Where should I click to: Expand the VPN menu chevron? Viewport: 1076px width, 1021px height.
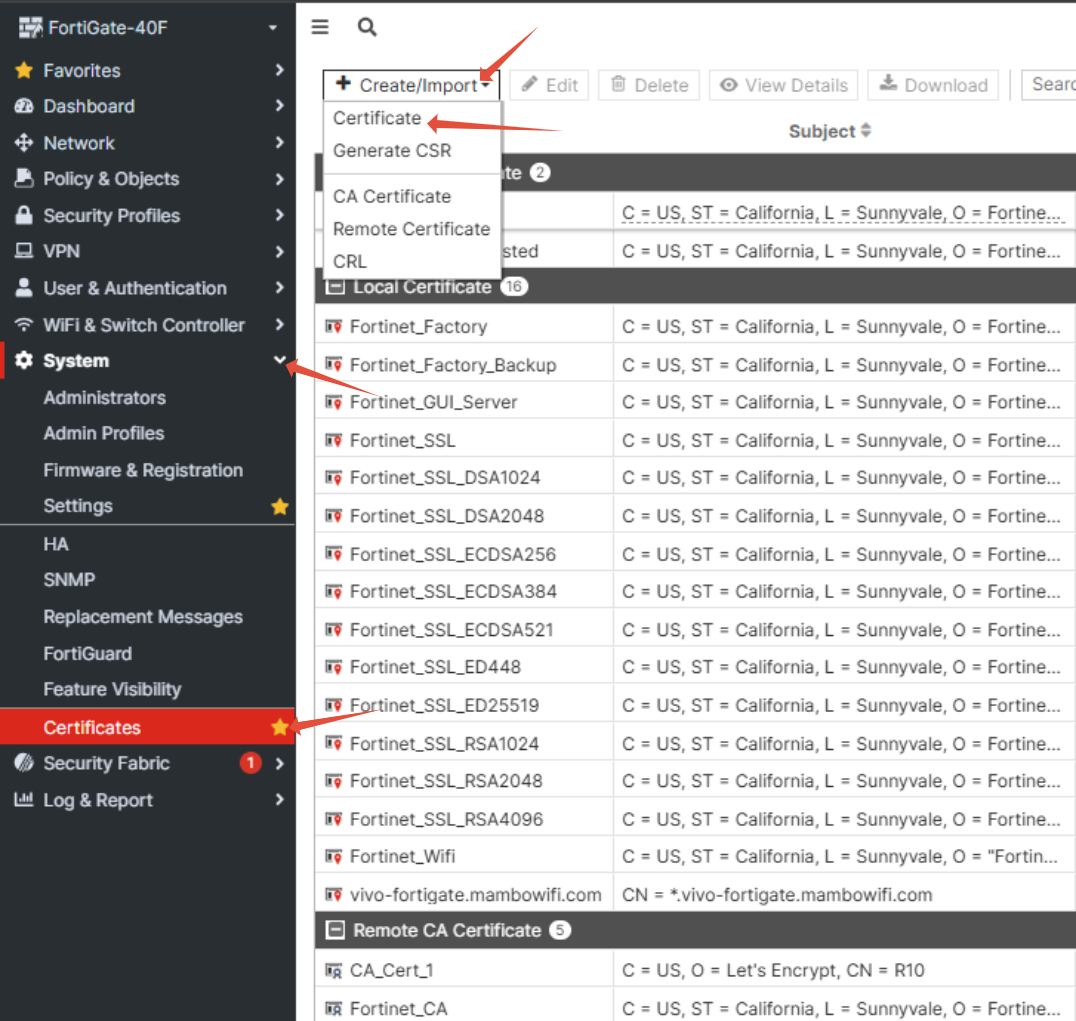pos(279,251)
